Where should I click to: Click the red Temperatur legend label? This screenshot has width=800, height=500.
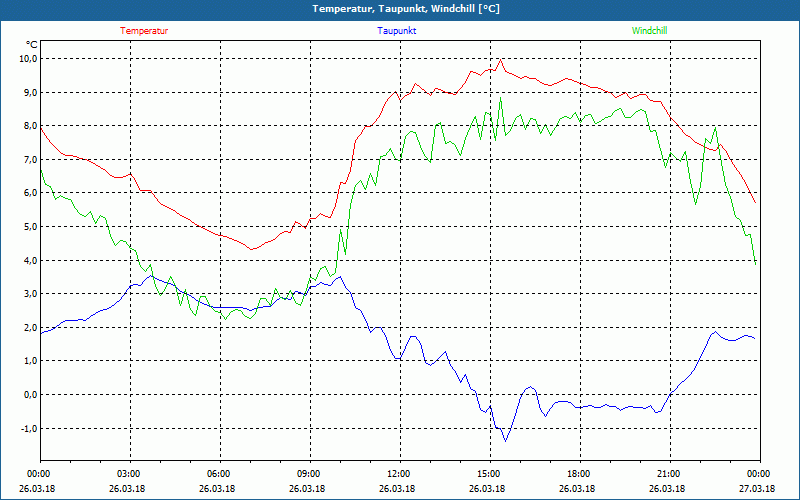[x=144, y=31]
